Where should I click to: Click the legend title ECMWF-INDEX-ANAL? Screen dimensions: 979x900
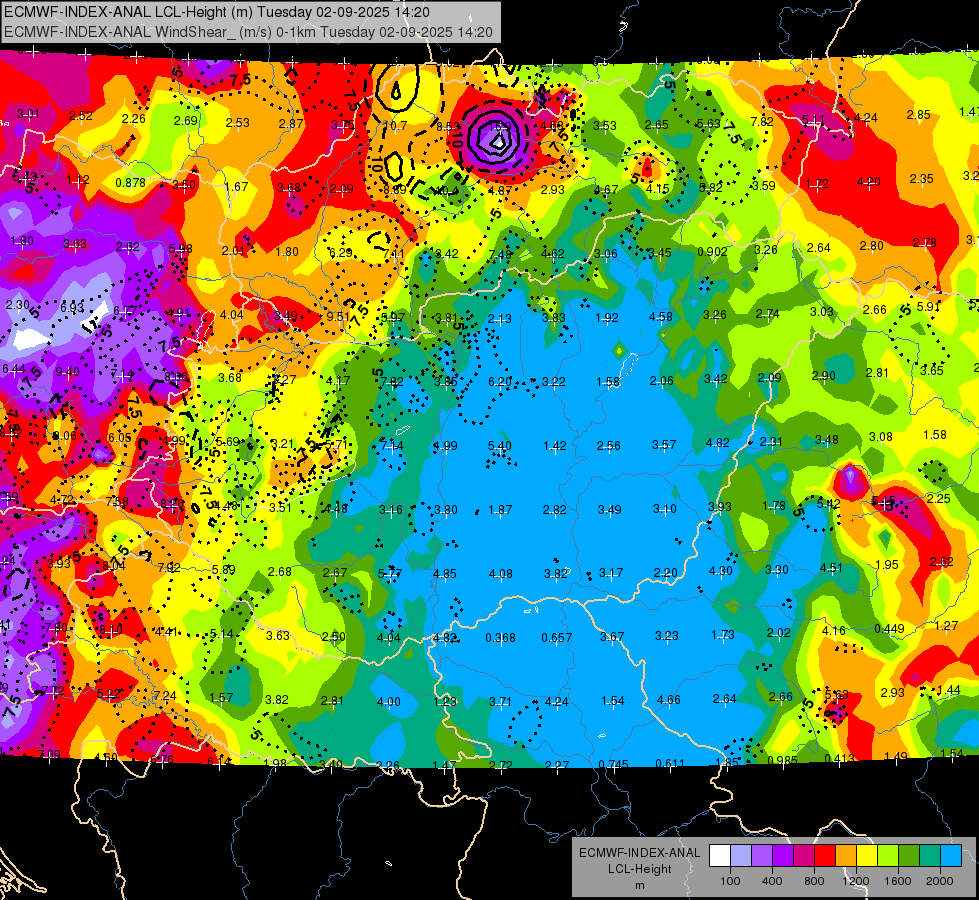[639, 853]
